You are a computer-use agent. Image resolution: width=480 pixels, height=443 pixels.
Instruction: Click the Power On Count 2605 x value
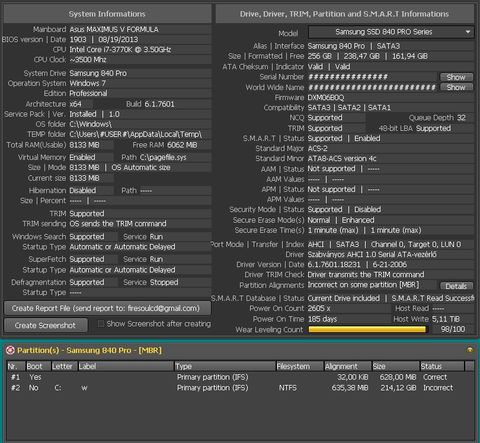click(x=319, y=308)
